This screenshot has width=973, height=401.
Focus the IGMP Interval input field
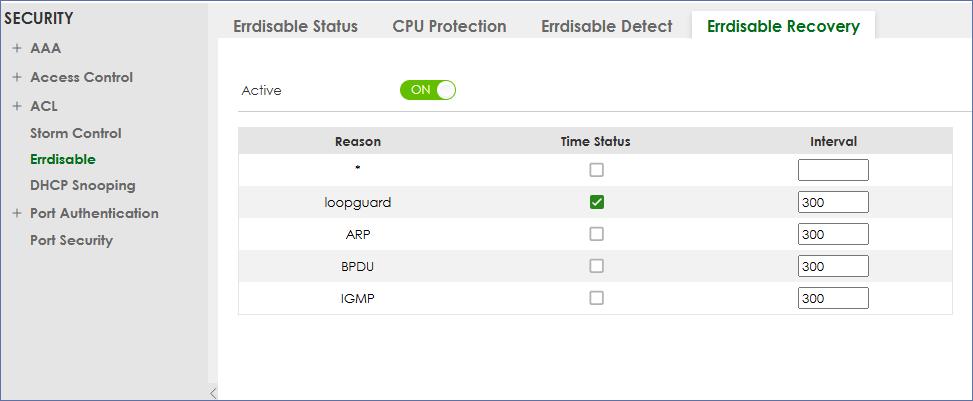pos(833,298)
